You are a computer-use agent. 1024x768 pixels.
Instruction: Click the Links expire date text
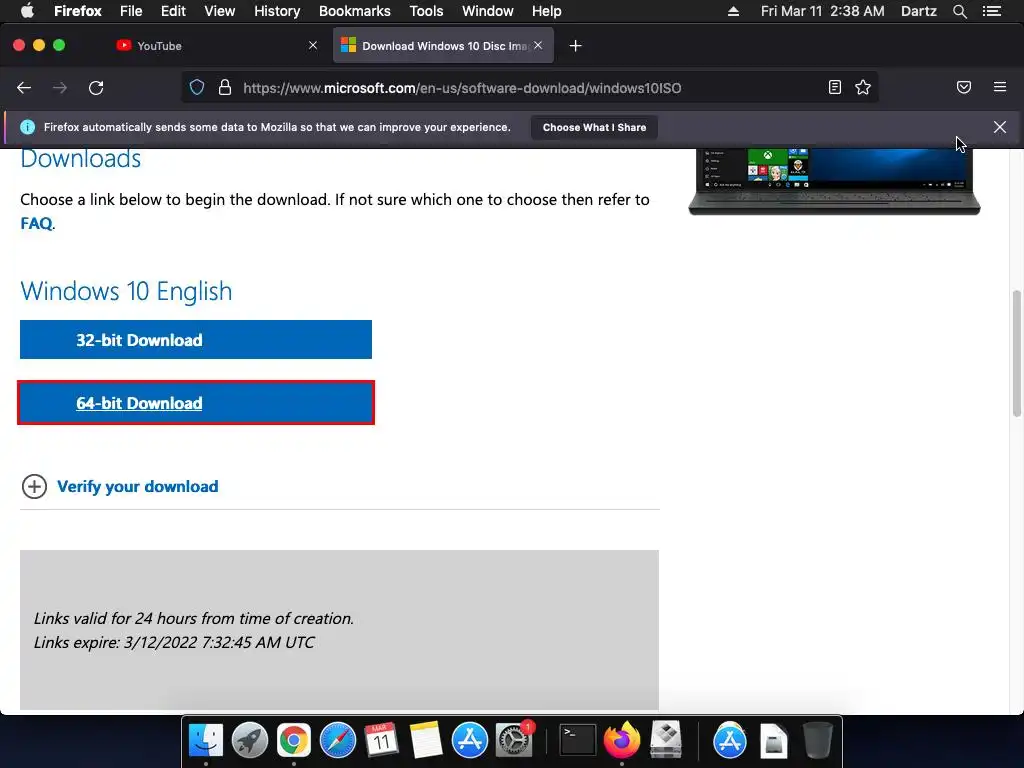pos(174,643)
